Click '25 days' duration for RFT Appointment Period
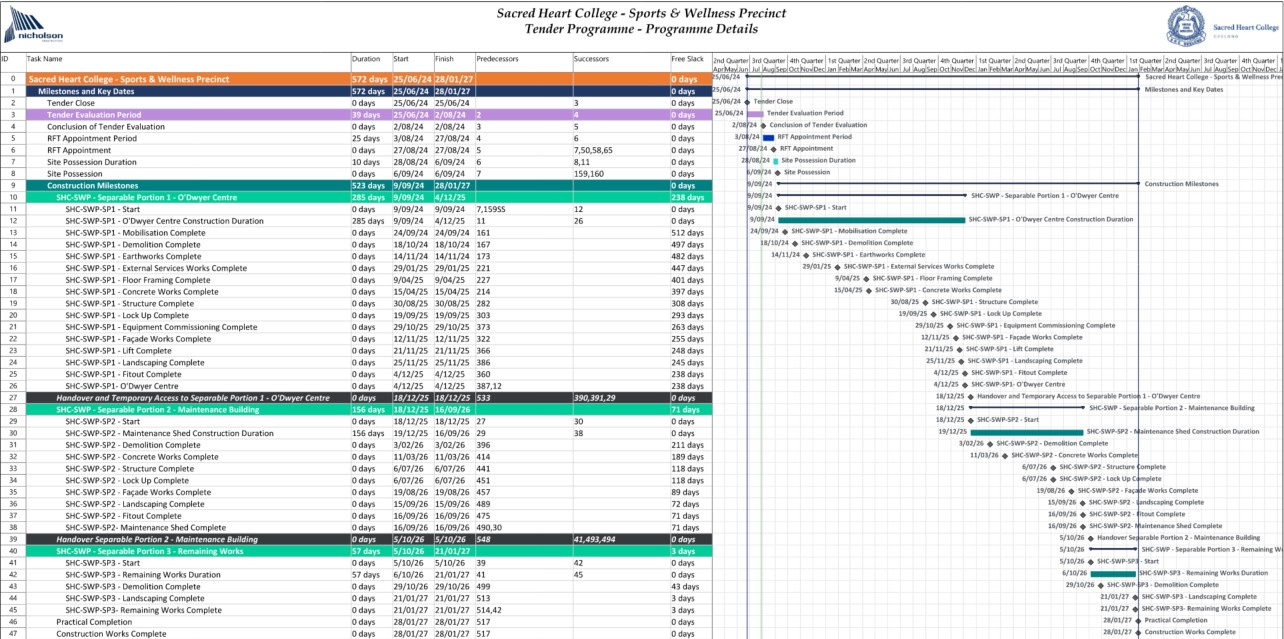This screenshot has height=639, width=1284. [x=366, y=138]
